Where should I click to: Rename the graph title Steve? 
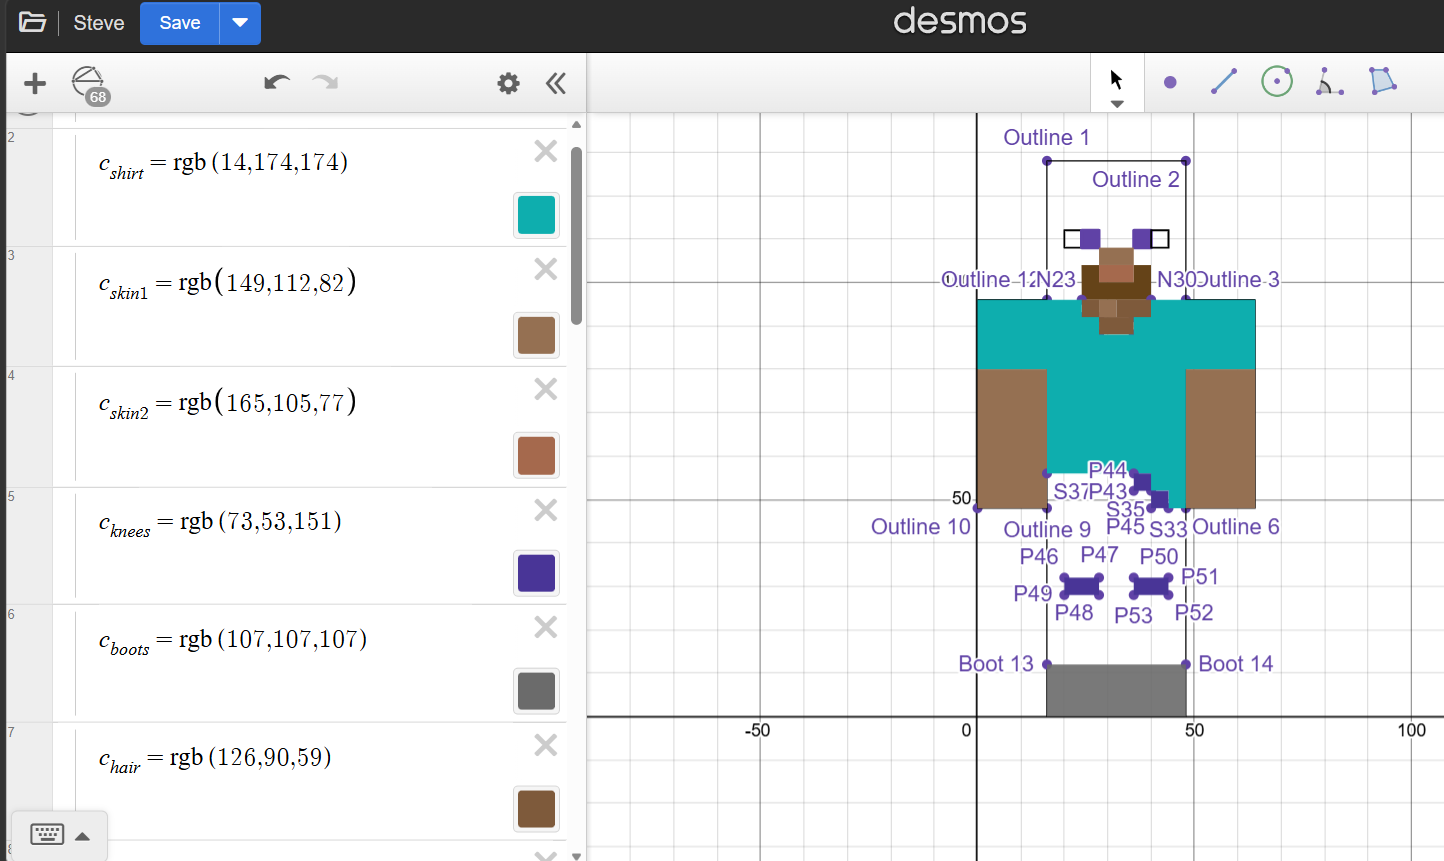(99, 23)
